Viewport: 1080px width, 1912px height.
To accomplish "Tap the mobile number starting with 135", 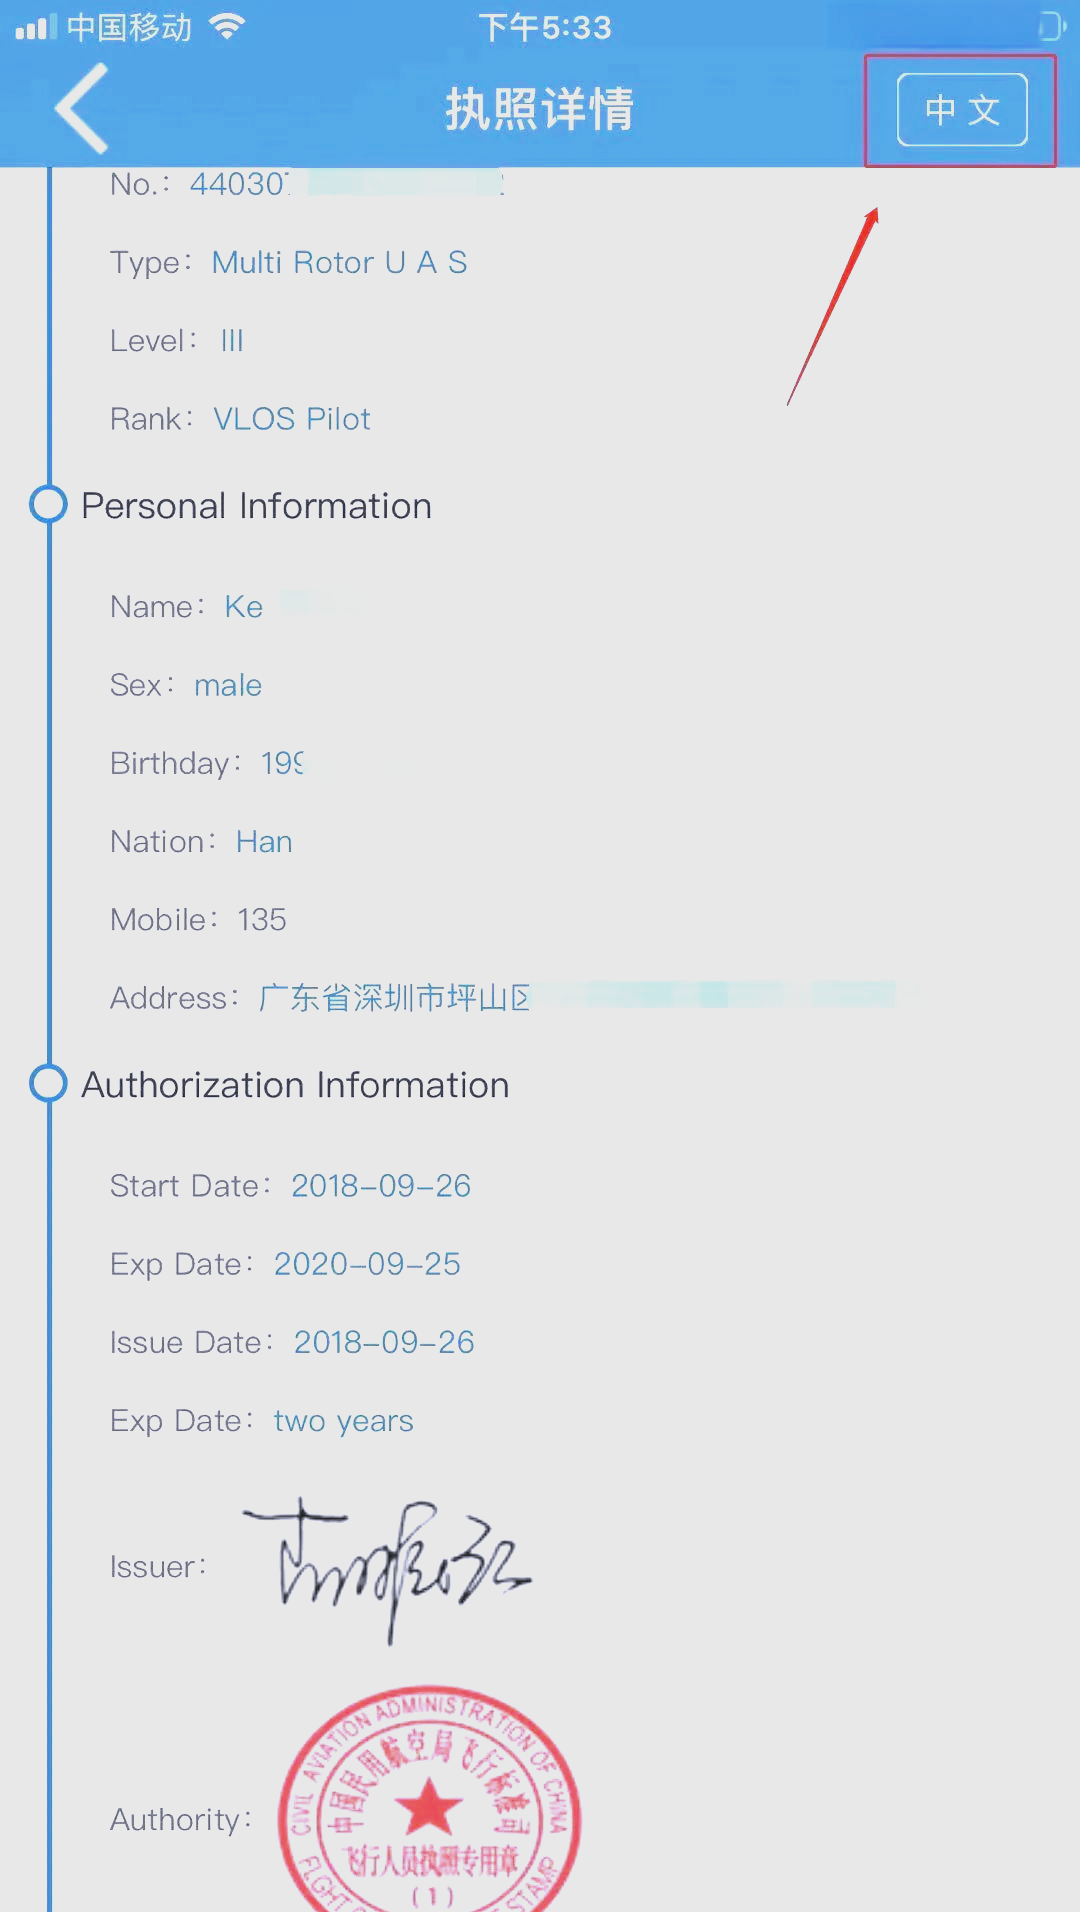I will [x=262, y=920].
